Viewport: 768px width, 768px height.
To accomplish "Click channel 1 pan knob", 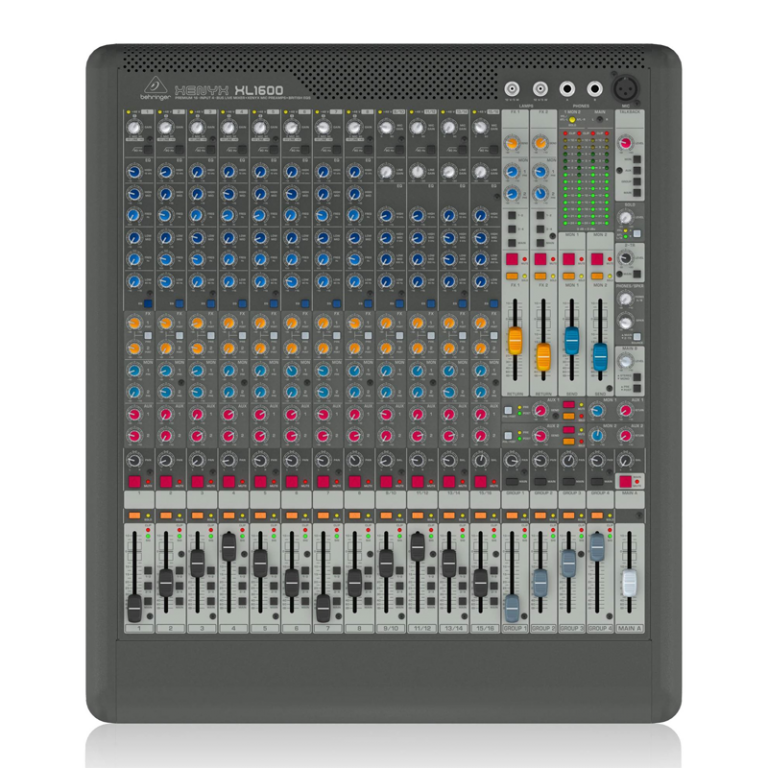I will pos(134,460).
